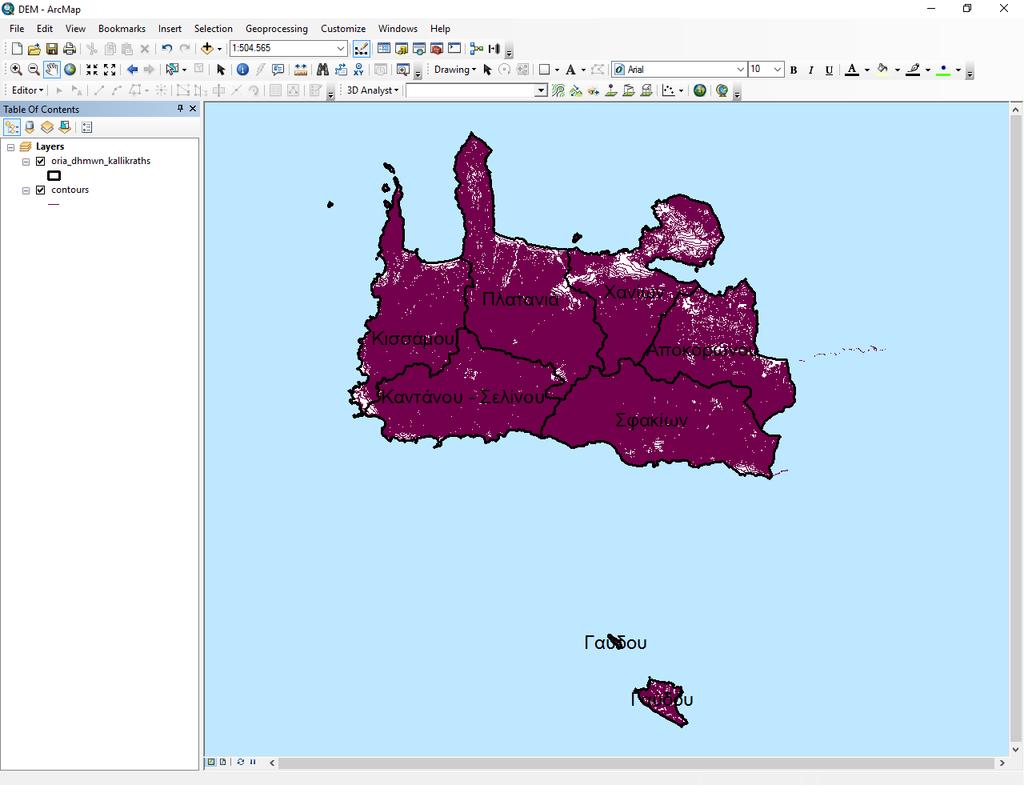Open the Editor dropdown menu

(27, 90)
